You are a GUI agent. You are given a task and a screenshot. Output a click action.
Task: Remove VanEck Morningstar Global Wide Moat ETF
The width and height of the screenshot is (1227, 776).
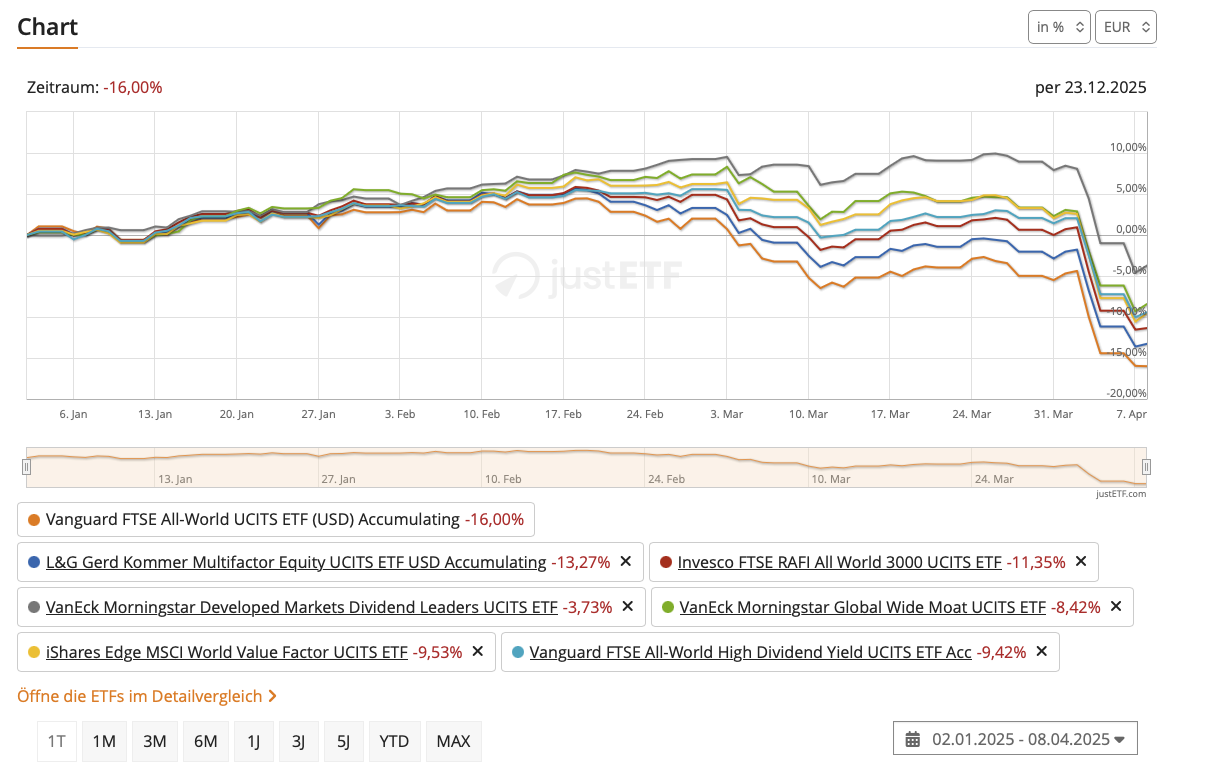(x=1116, y=606)
